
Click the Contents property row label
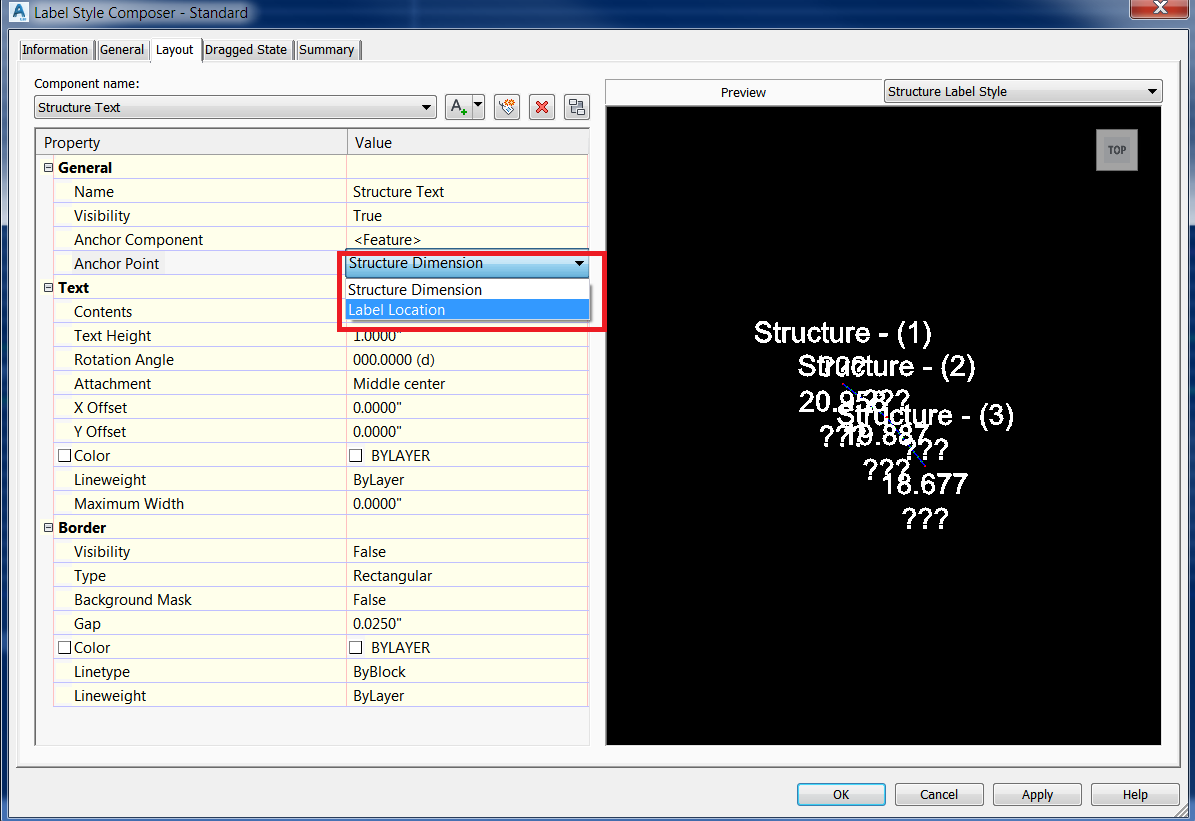coord(103,312)
